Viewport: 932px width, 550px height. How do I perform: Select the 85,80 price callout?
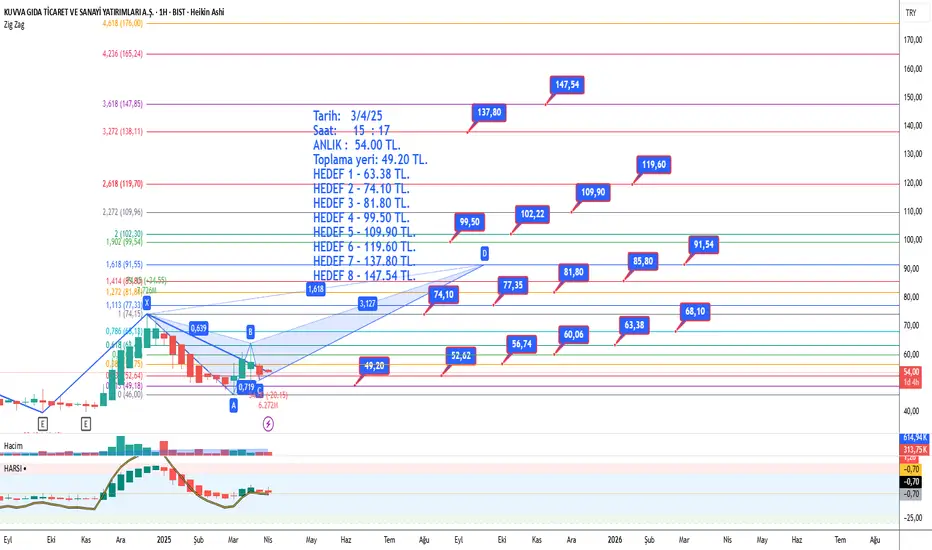tap(643, 261)
